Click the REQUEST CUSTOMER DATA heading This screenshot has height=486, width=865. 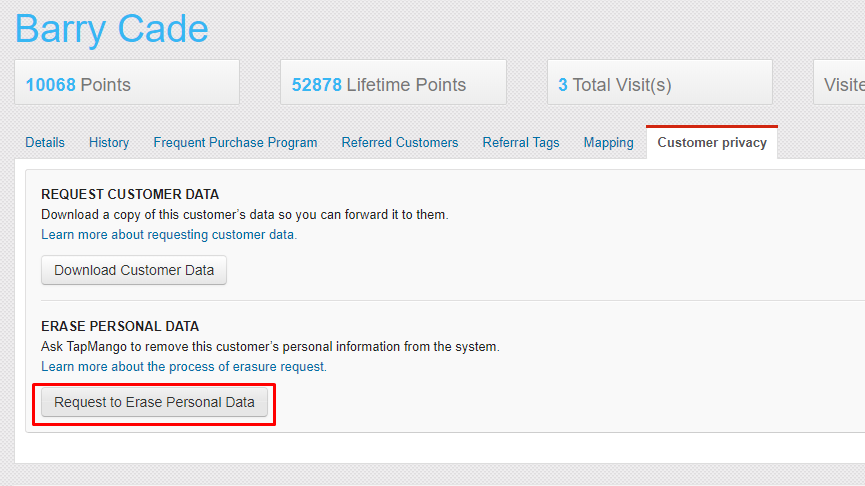coord(130,194)
